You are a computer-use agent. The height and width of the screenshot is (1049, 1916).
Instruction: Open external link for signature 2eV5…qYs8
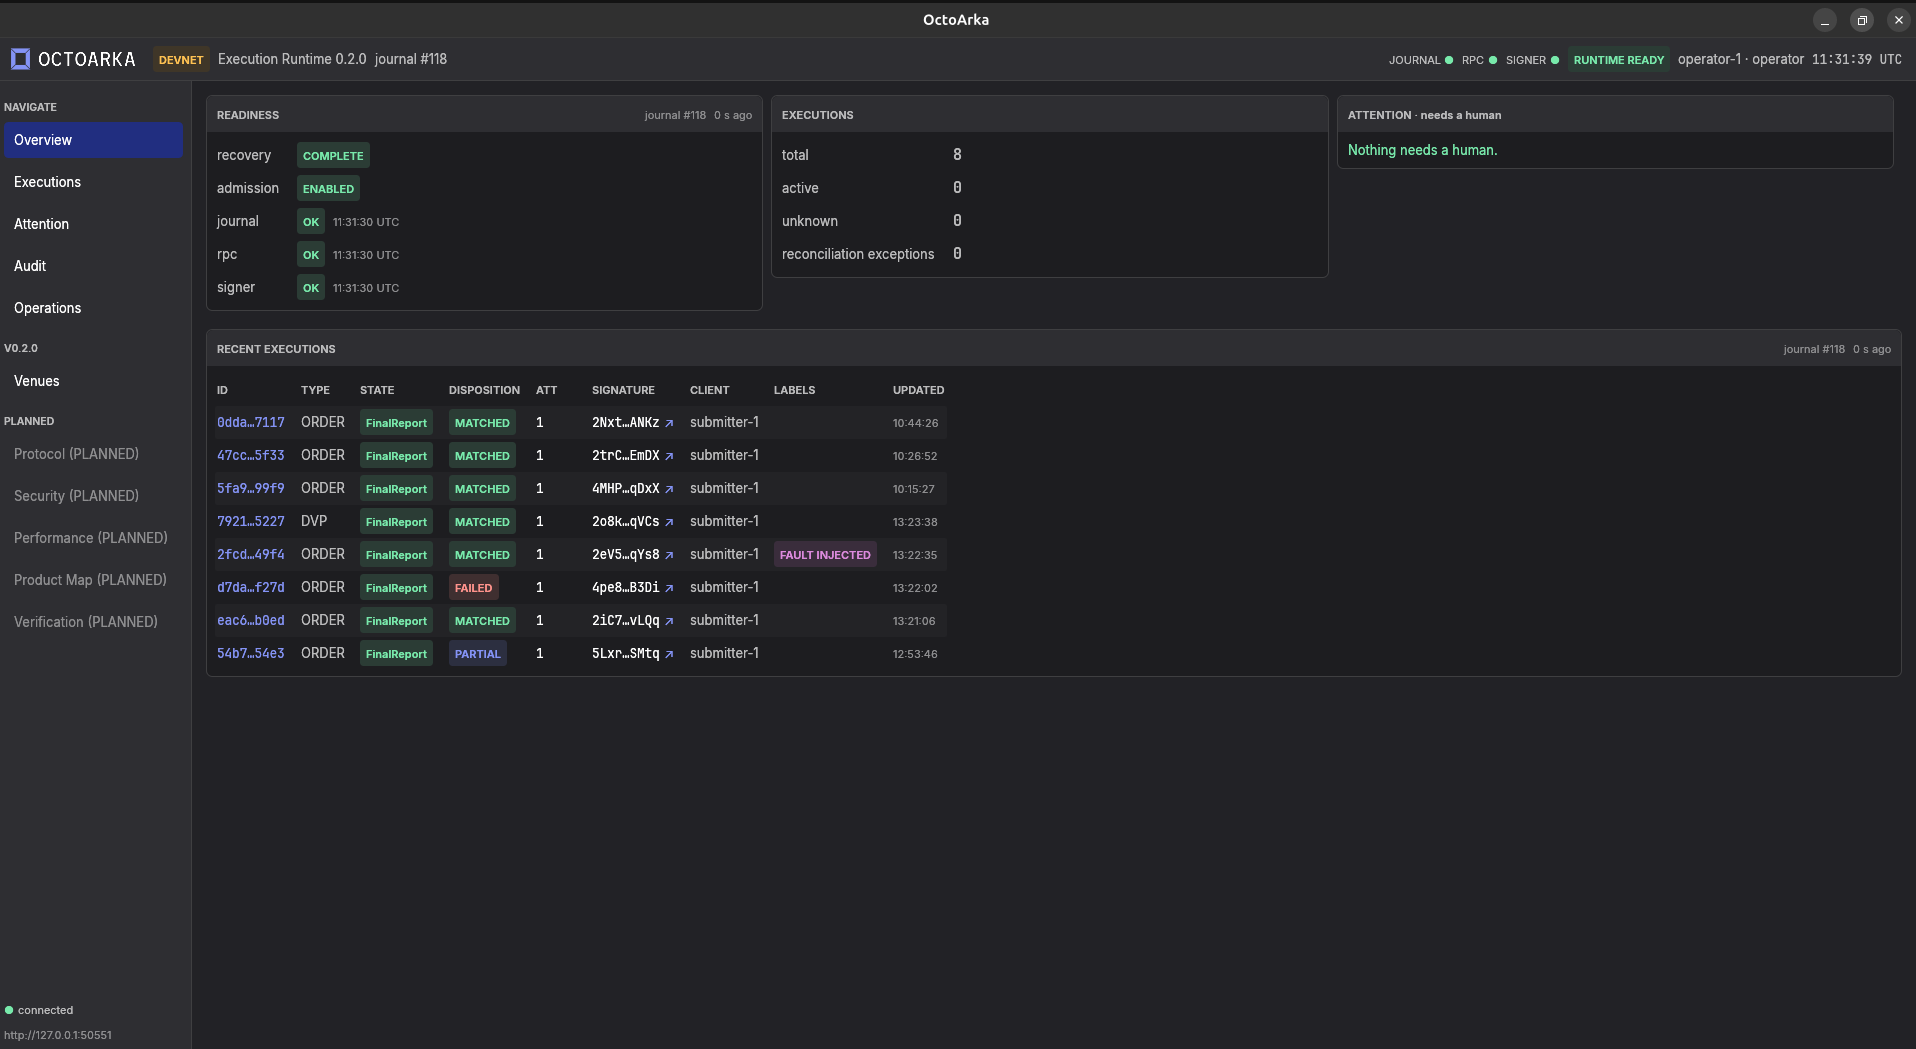click(669, 555)
